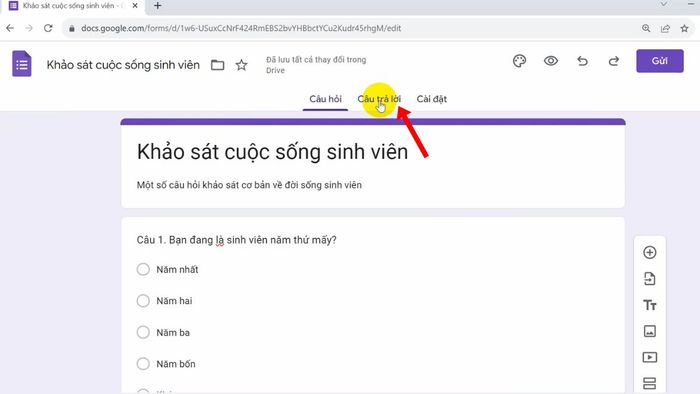Open the Câu trả lời tab
The height and width of the screenshot is (394, 700).
click(379, 99)
